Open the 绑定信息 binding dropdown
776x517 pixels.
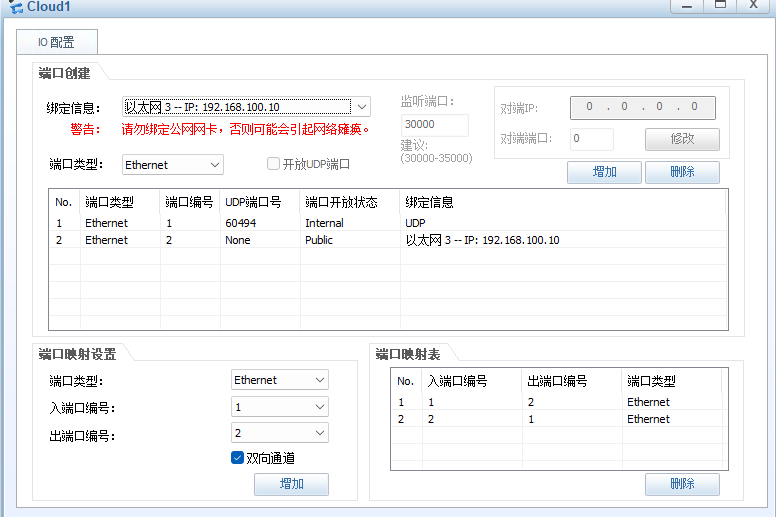point(246,107)
